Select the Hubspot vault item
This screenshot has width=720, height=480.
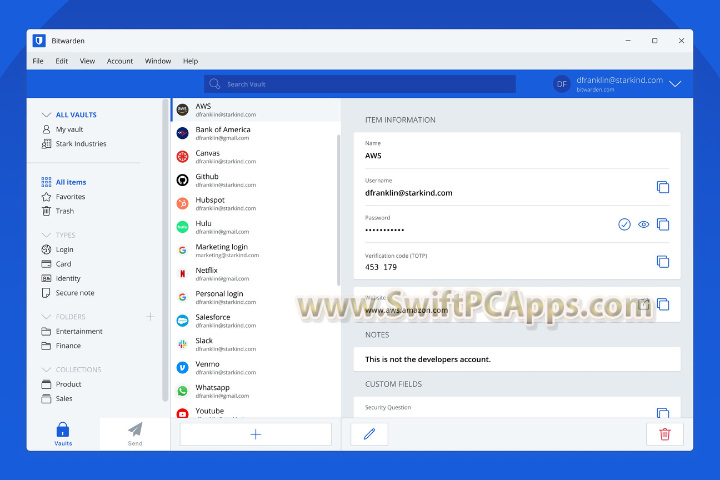pyautogui.click(x=255, y=203)
